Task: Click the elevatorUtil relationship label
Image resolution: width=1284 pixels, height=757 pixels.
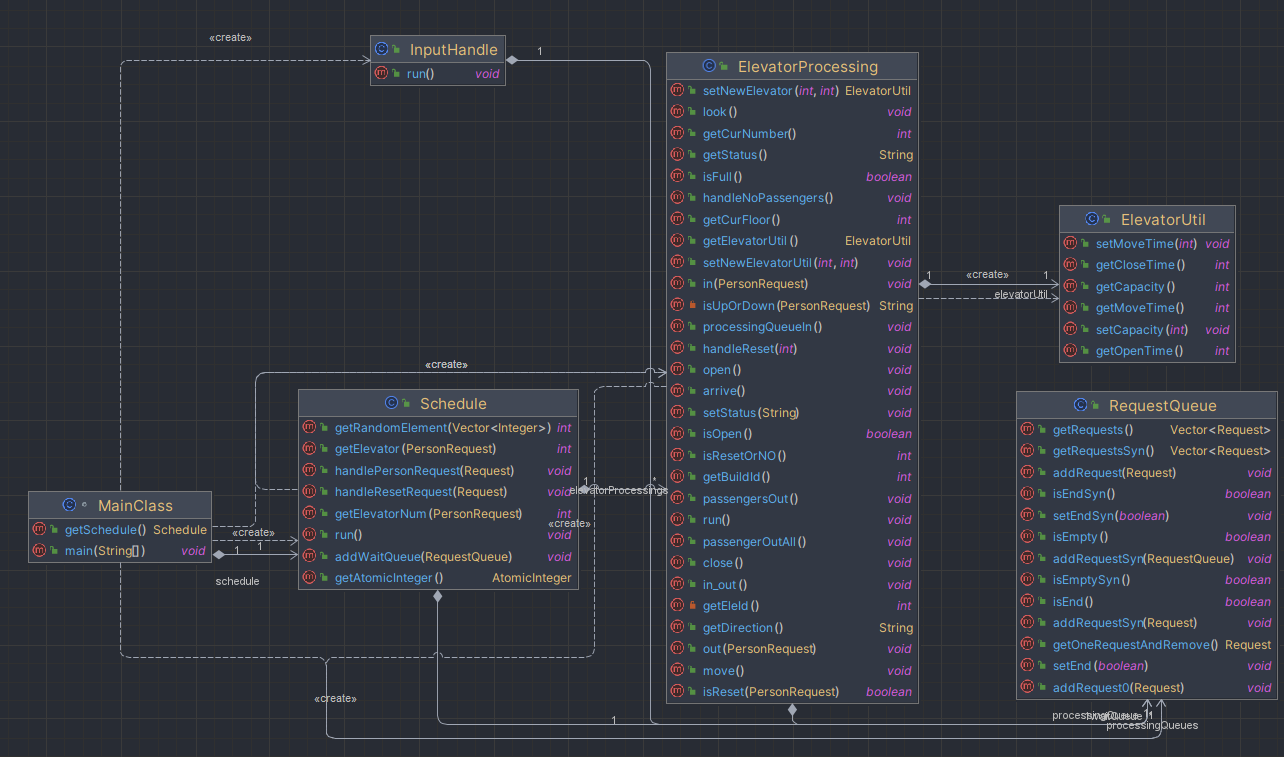Action: (1020, 294)
